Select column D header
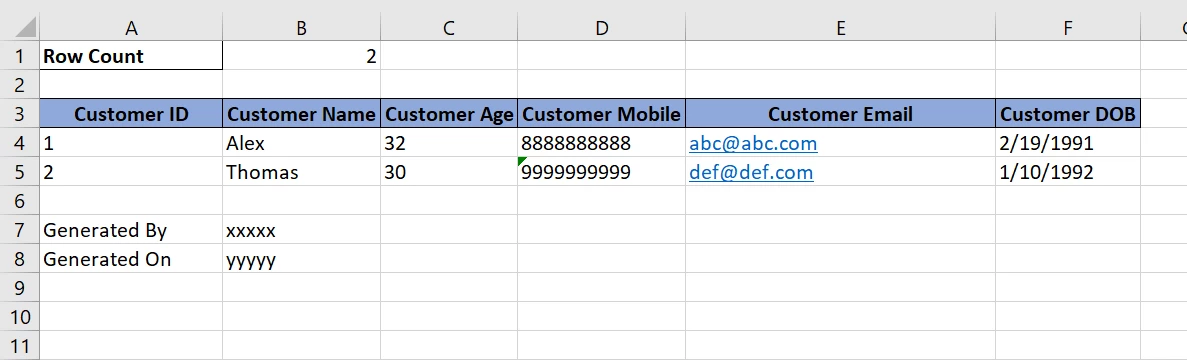This screenshot has height=360, width=1187. (x=601, y=28)
